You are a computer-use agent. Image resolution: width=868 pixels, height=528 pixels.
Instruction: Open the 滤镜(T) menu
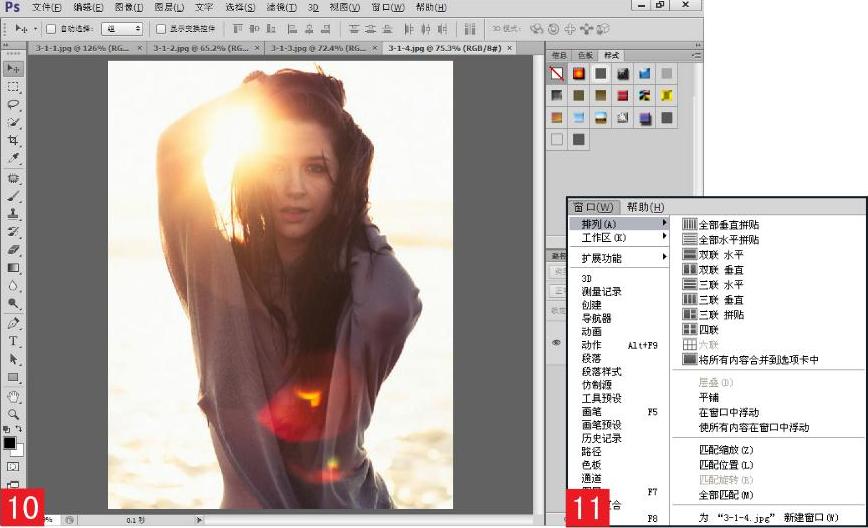pos(281,7)
